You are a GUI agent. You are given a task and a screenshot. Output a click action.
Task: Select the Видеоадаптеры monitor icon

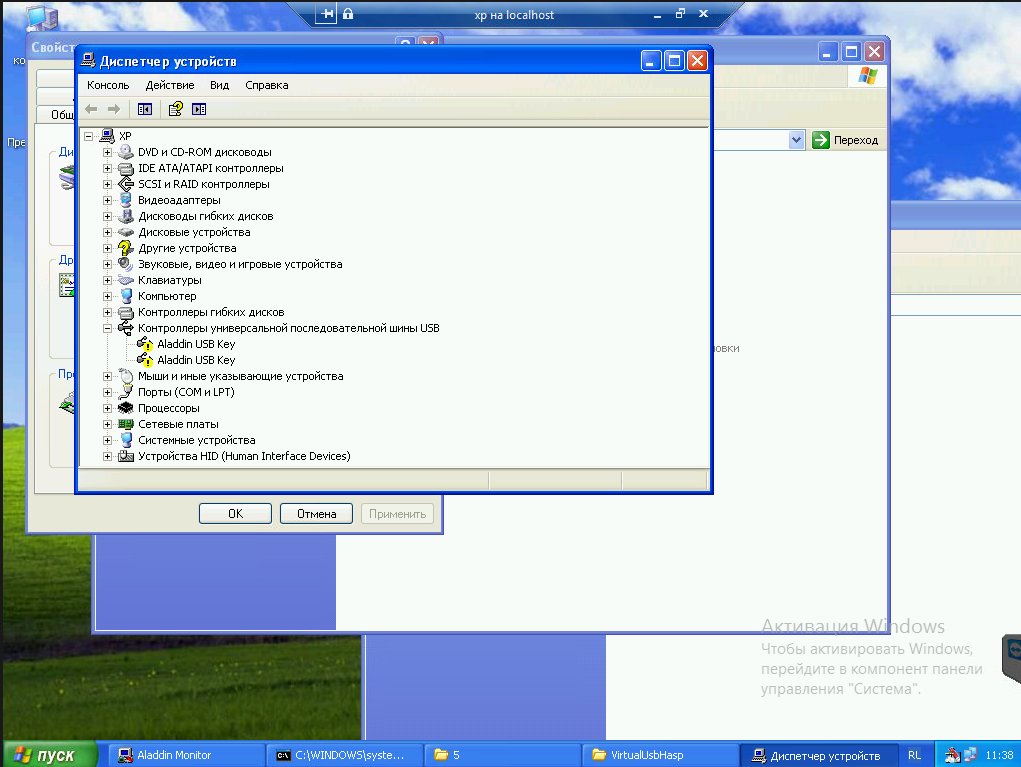click(x=126, y=200)
